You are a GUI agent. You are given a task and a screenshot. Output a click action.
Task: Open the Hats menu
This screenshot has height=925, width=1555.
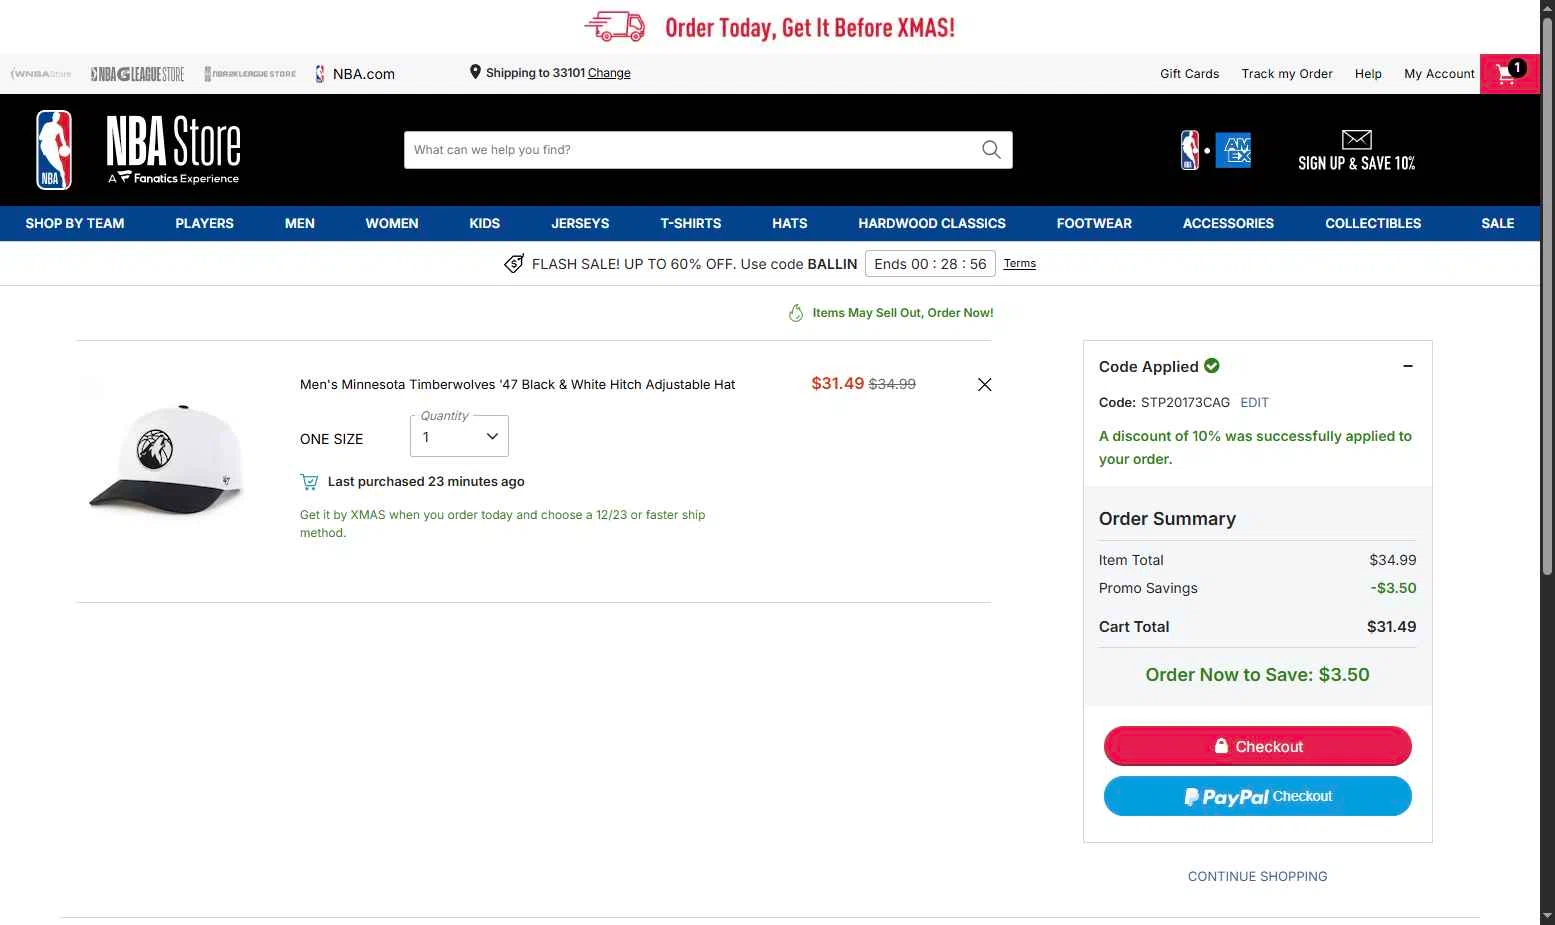(x=789, y=223)
